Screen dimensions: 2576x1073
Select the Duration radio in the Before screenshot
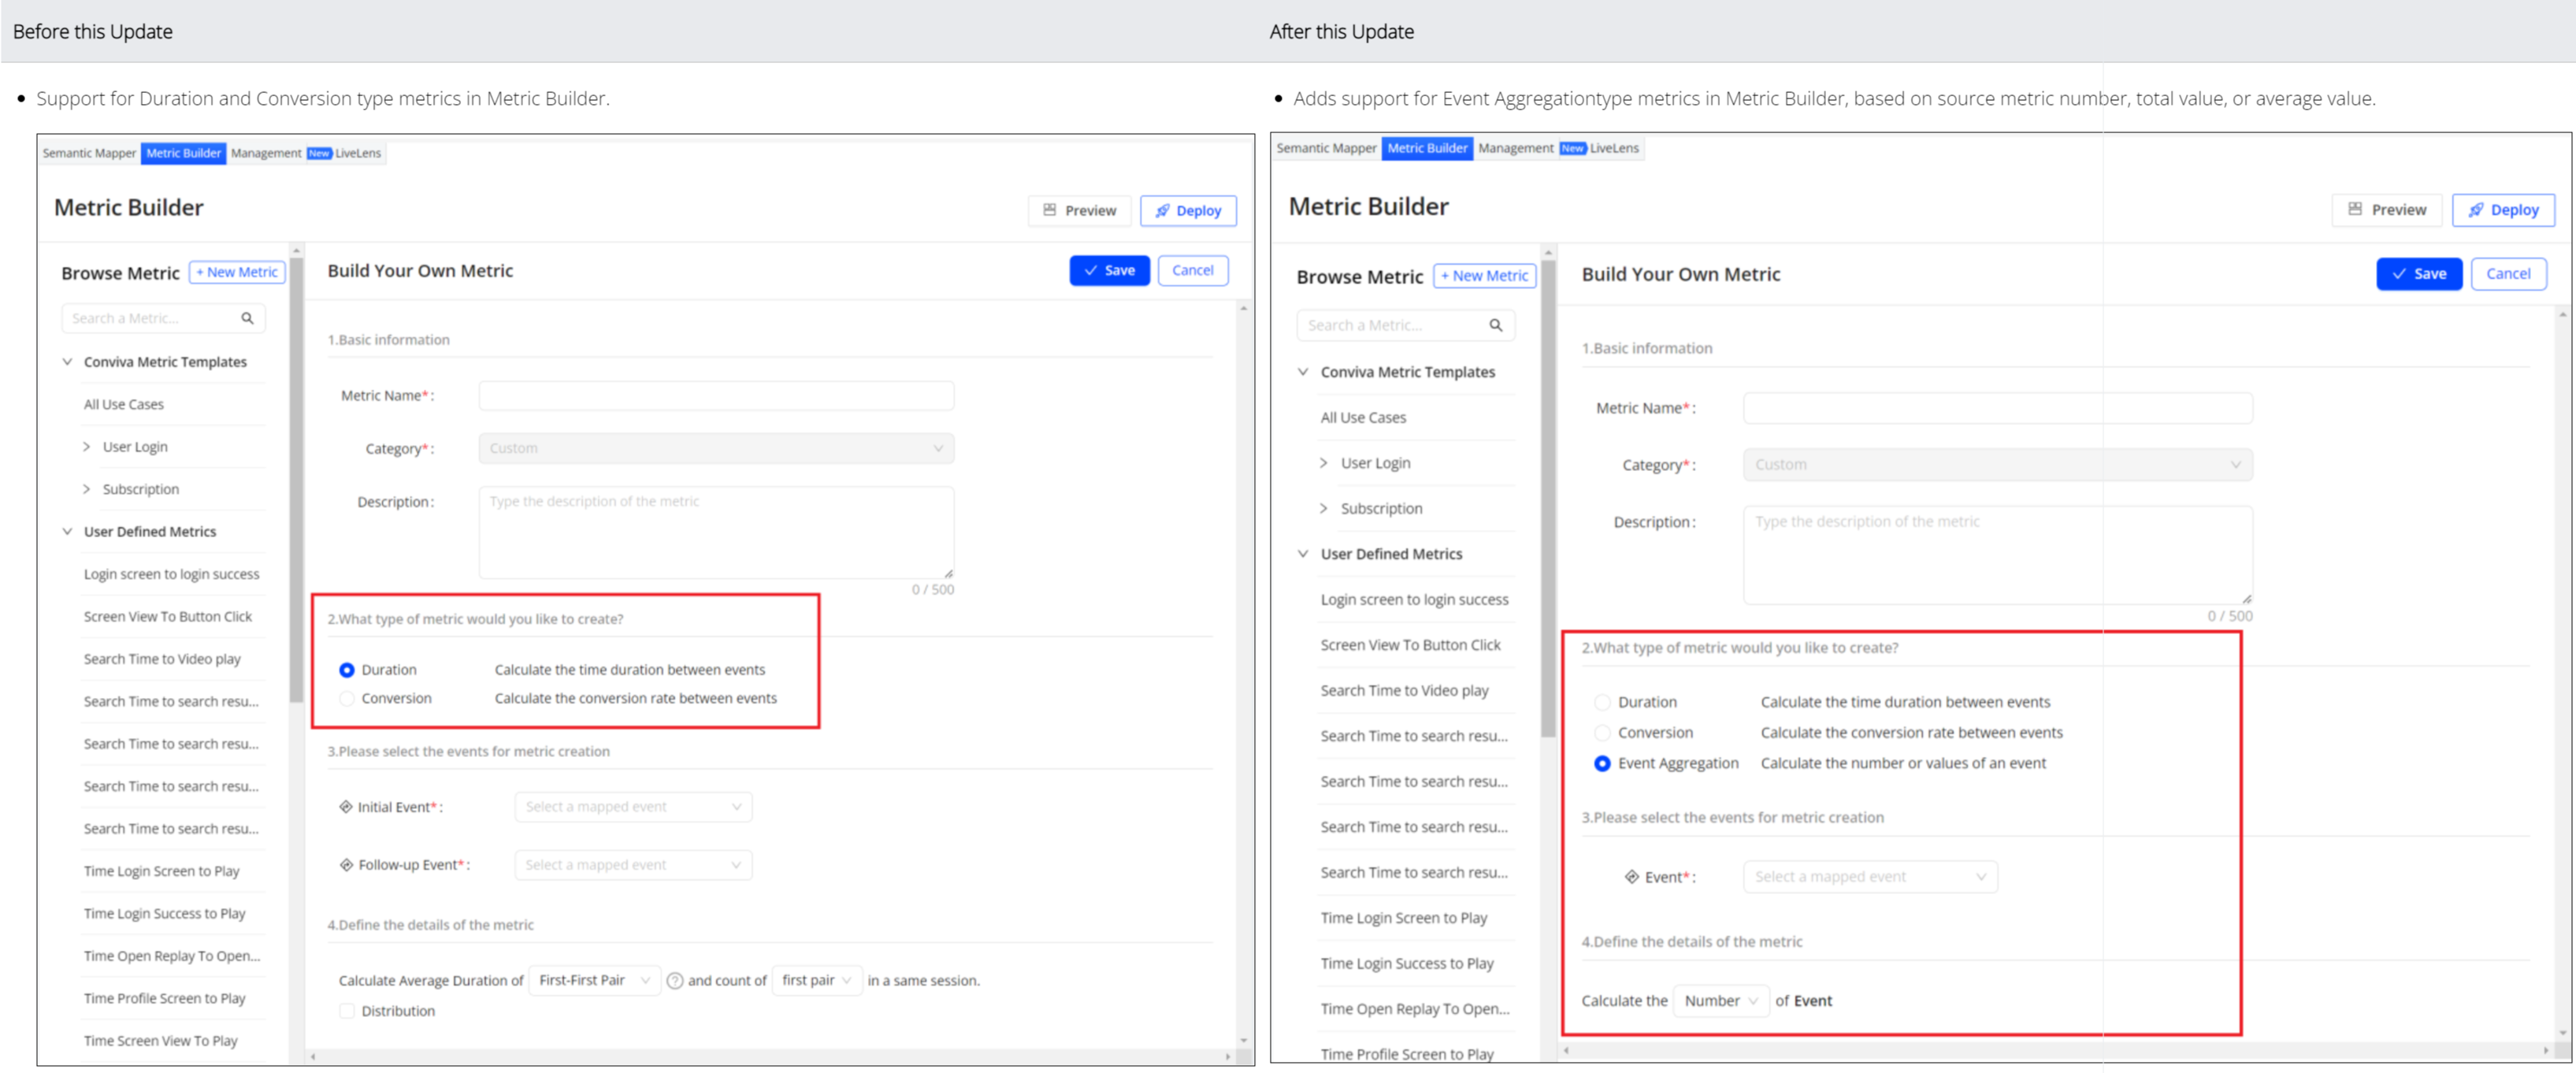click(x=347, y=670)
